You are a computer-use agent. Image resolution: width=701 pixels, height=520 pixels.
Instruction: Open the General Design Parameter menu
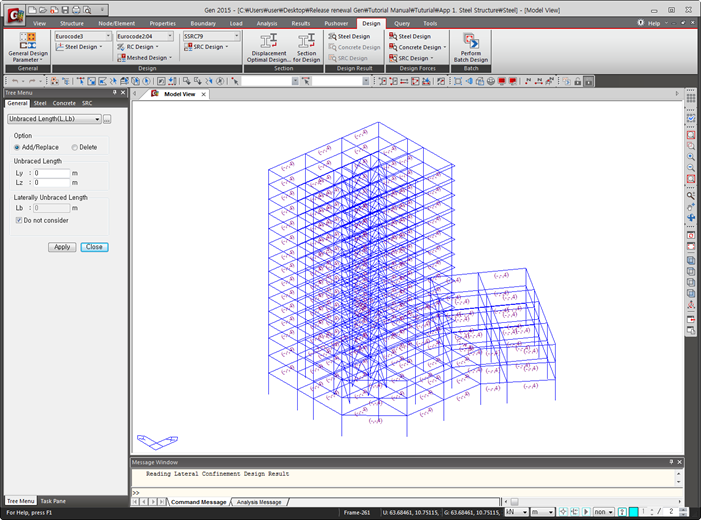(28, 47)
